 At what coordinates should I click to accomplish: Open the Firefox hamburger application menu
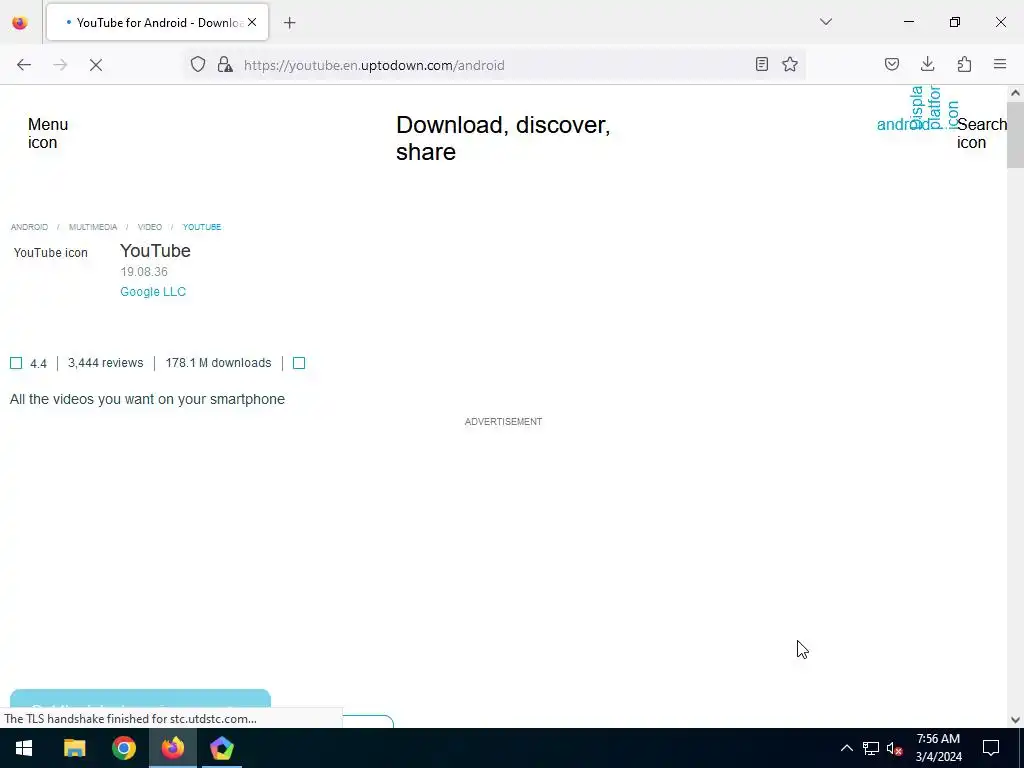pyautogui.click(x=1000, y=64)
